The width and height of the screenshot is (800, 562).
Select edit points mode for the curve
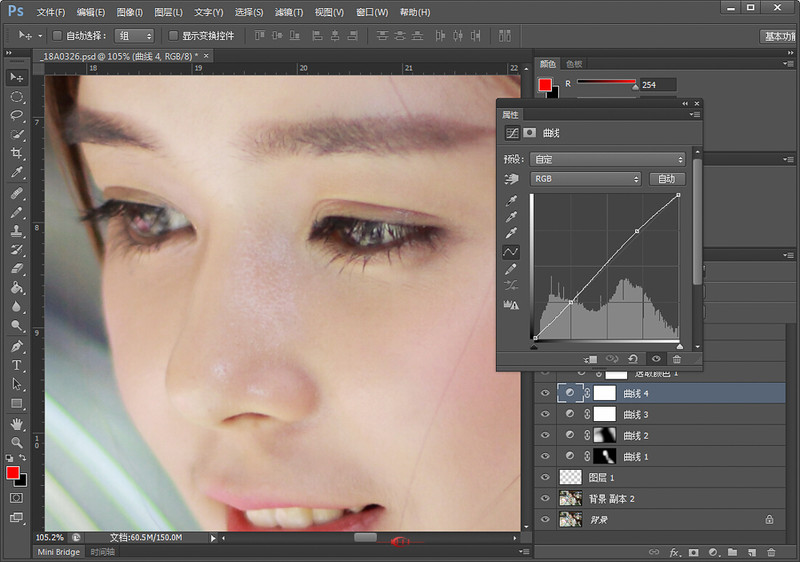pos(511,251)
